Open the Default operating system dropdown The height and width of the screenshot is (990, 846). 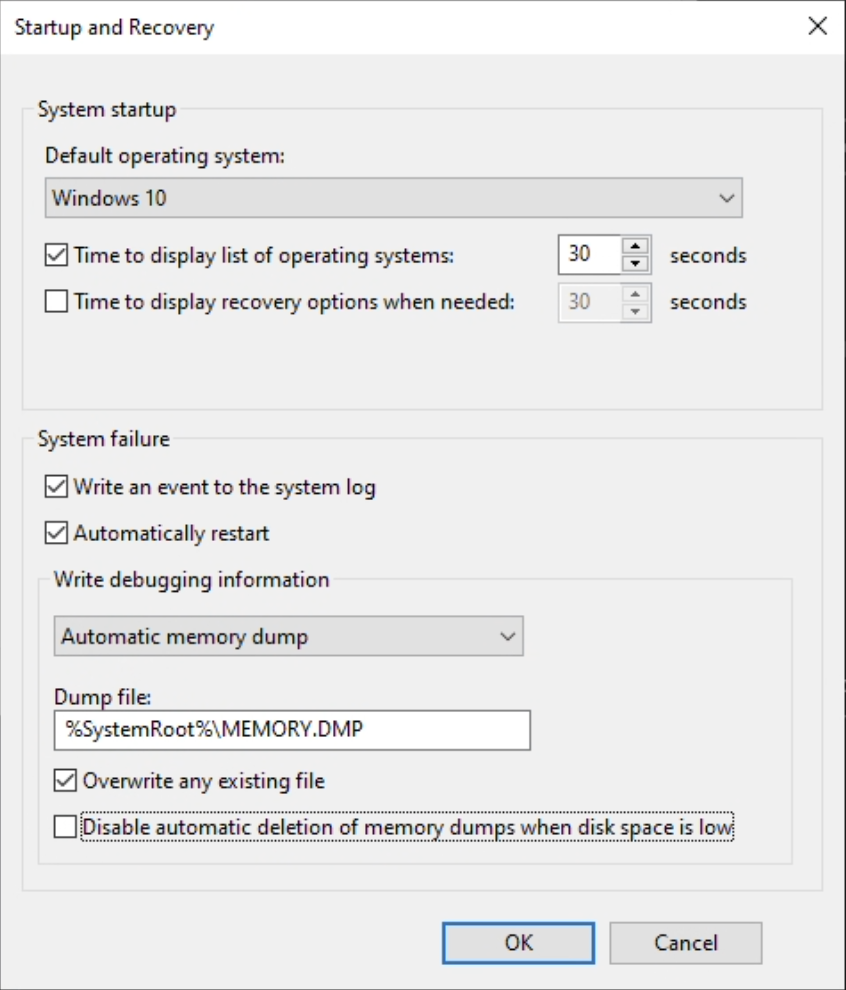click(x=731, y=197)
